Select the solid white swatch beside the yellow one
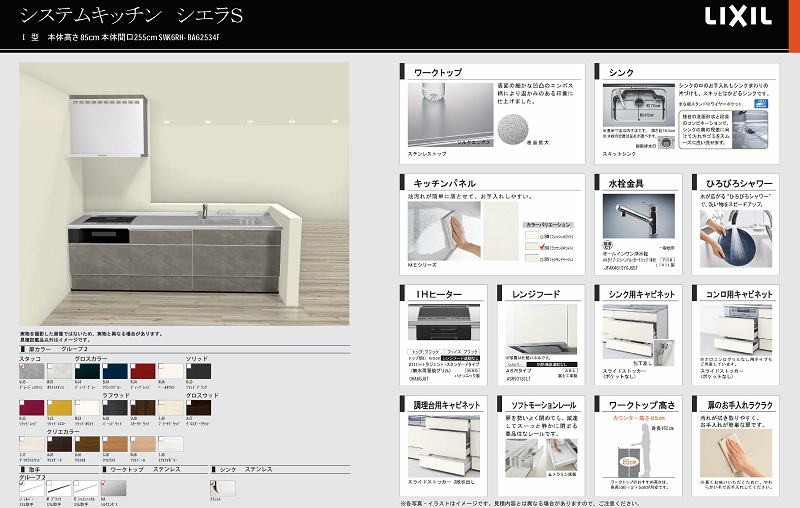The height and width of the screenshot is (508, 800). (x=87, y=408)
